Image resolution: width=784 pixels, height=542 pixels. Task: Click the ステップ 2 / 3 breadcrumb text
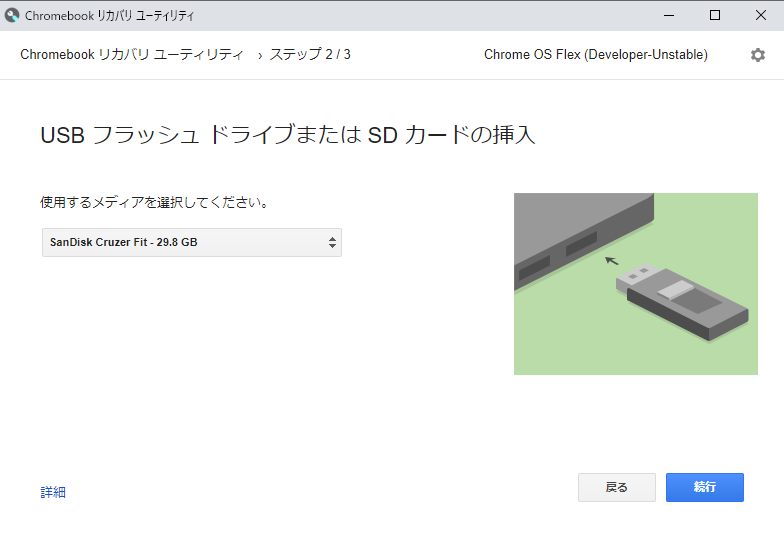(x=310, y=54)
